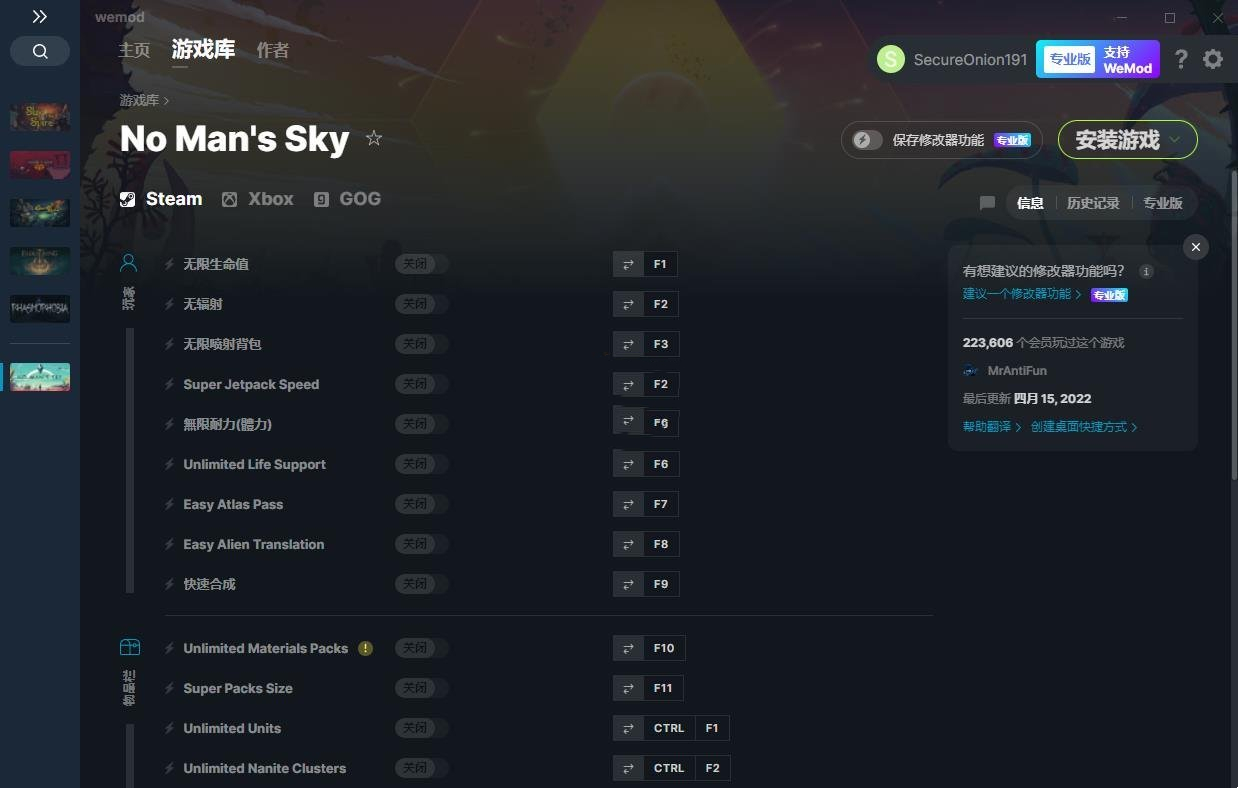This screenshot has height=788, width=1238.
Task: Click the CTRL F1 hotkey for Unlimited Units
Action: tap(687, 728)
